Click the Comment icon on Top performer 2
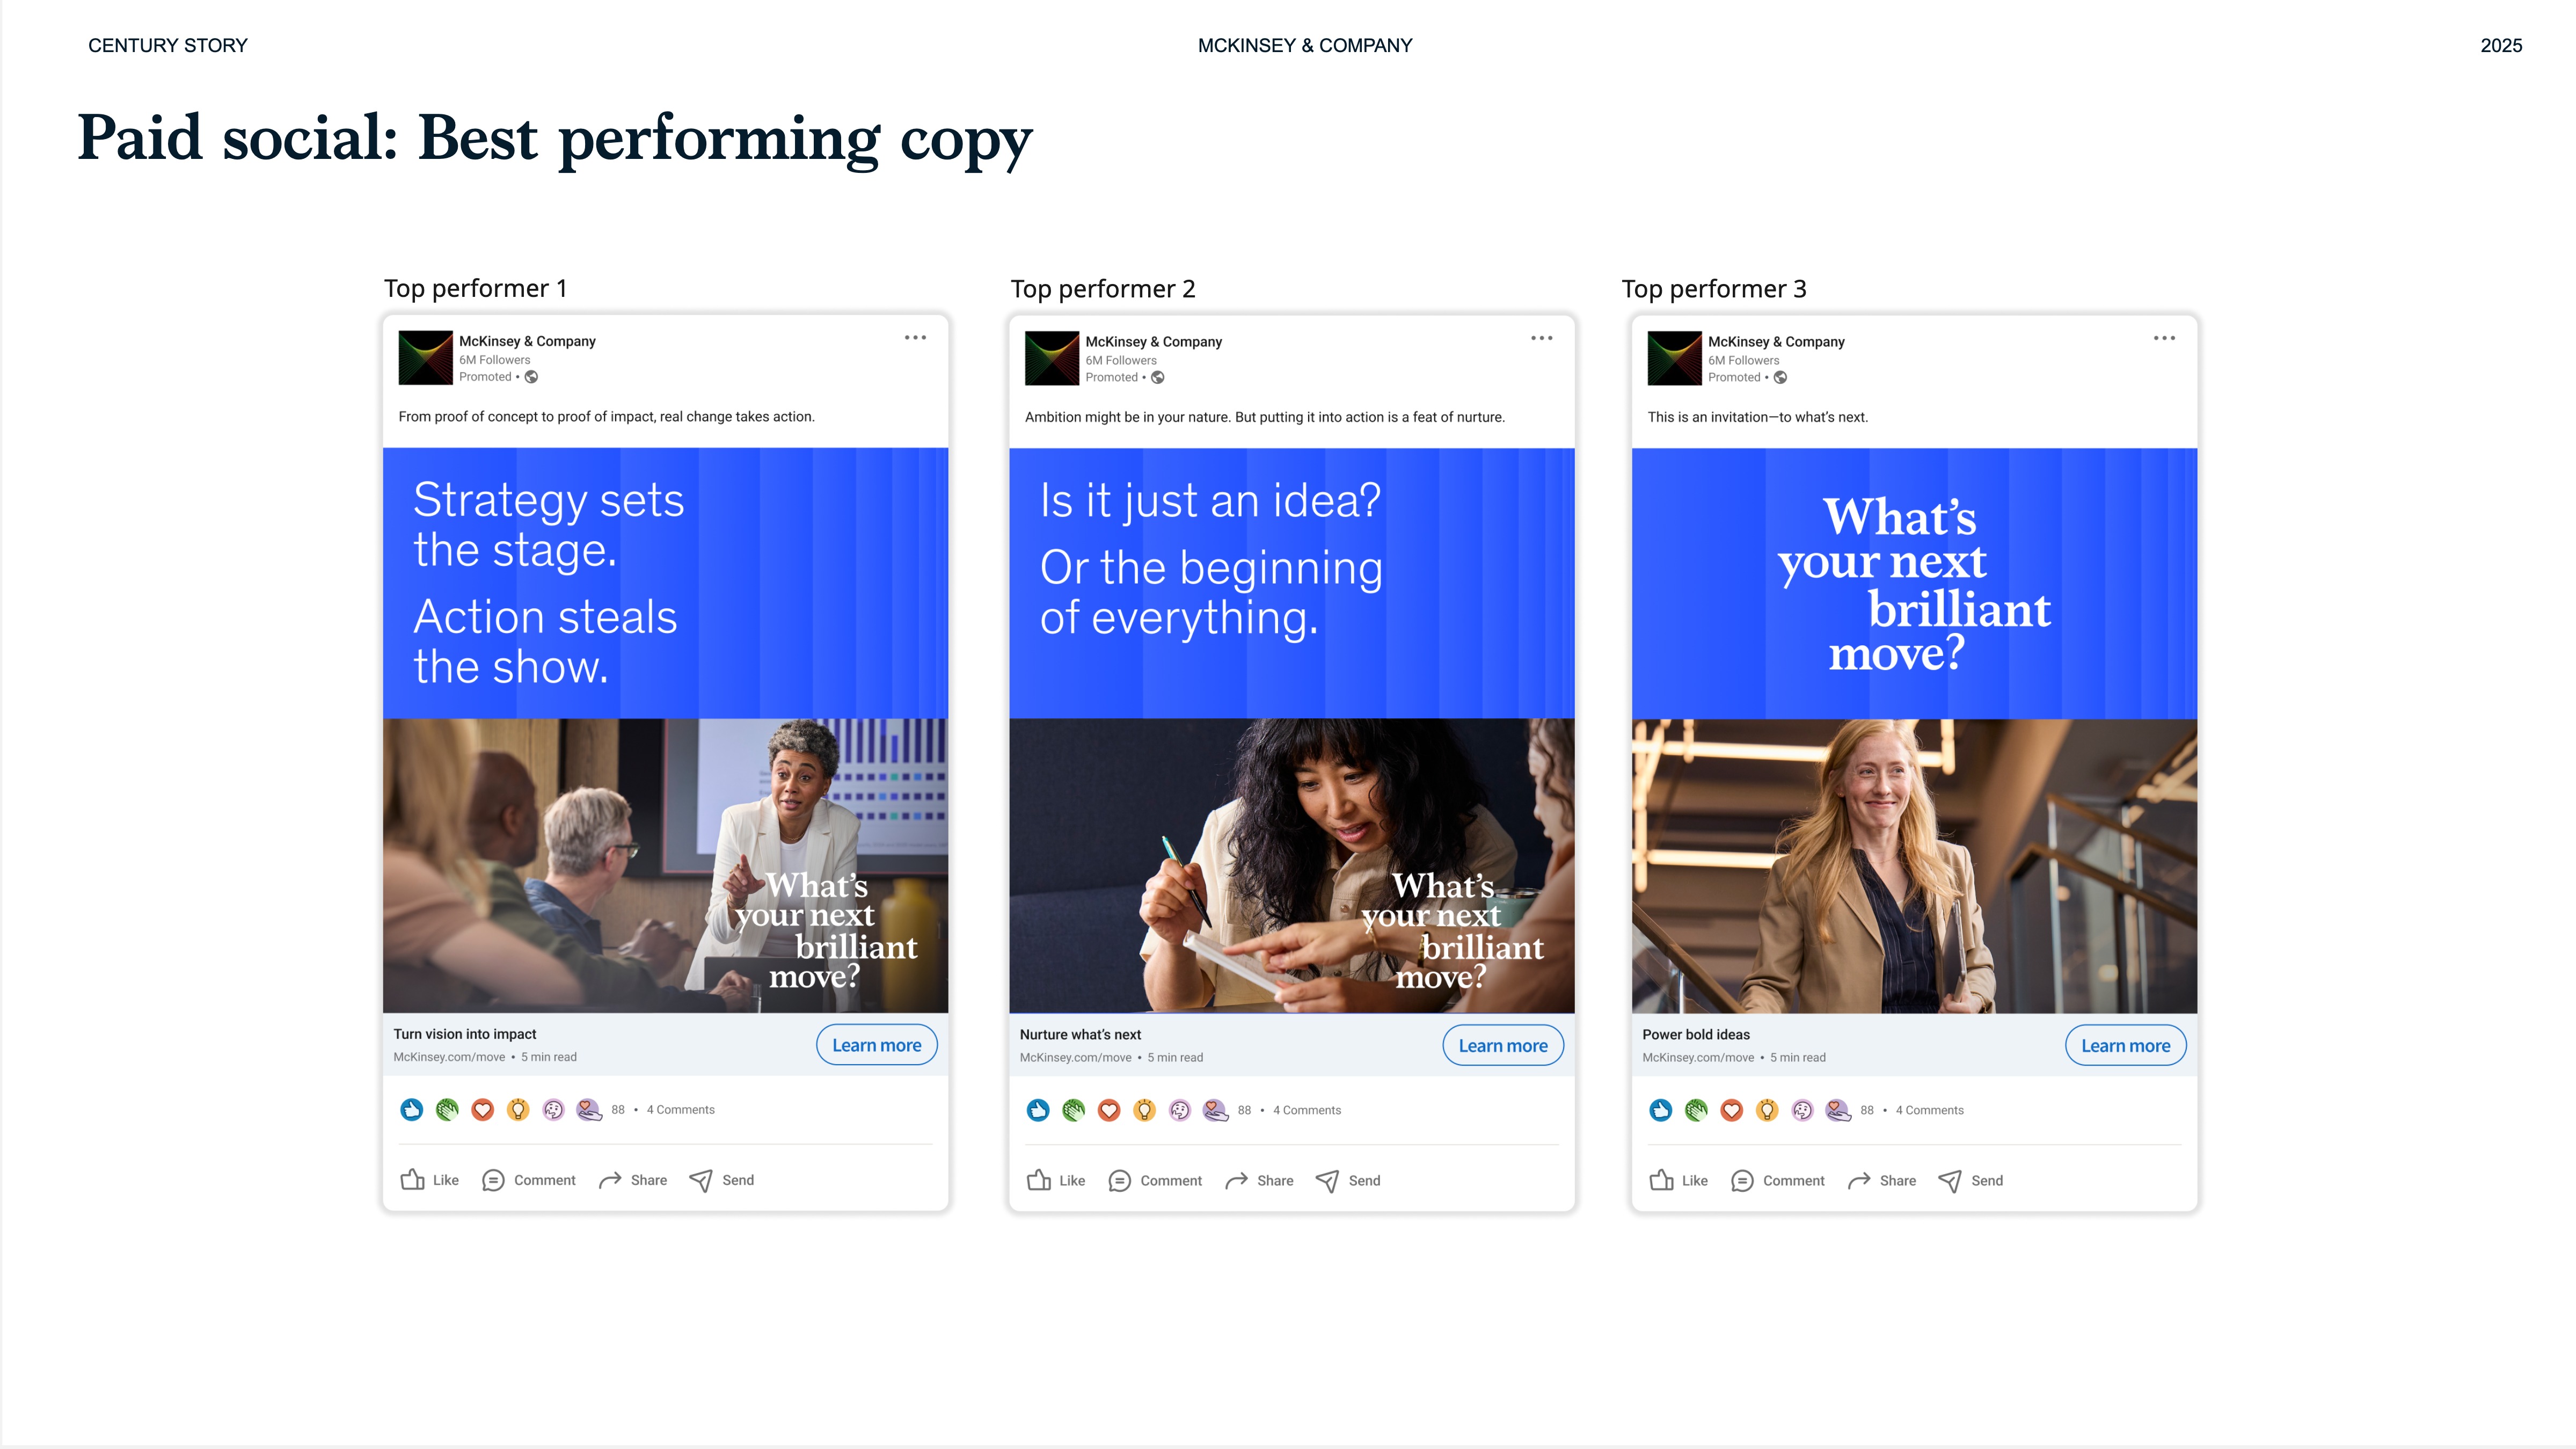This screenshot has height=1449, width=2576. [x=1119, y=1180]
